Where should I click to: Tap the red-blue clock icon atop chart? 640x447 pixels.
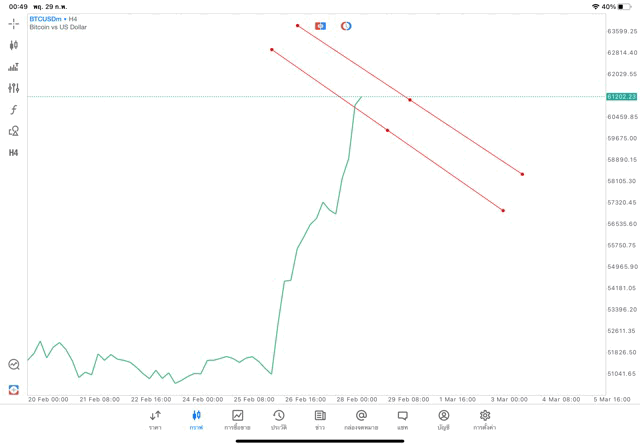346,26
